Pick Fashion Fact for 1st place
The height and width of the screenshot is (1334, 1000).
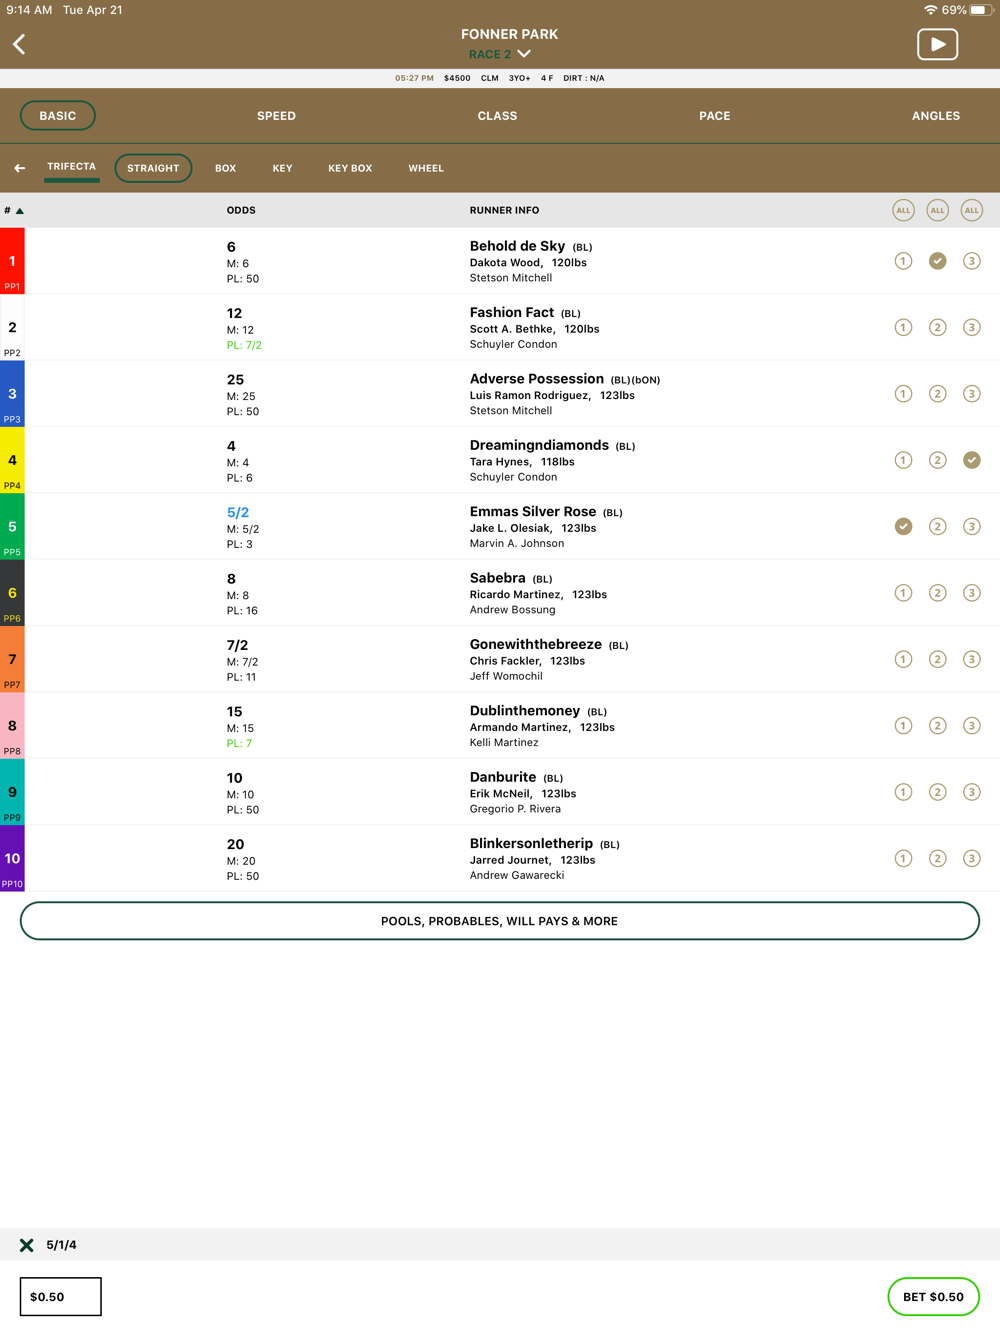(x=903, y=327)
